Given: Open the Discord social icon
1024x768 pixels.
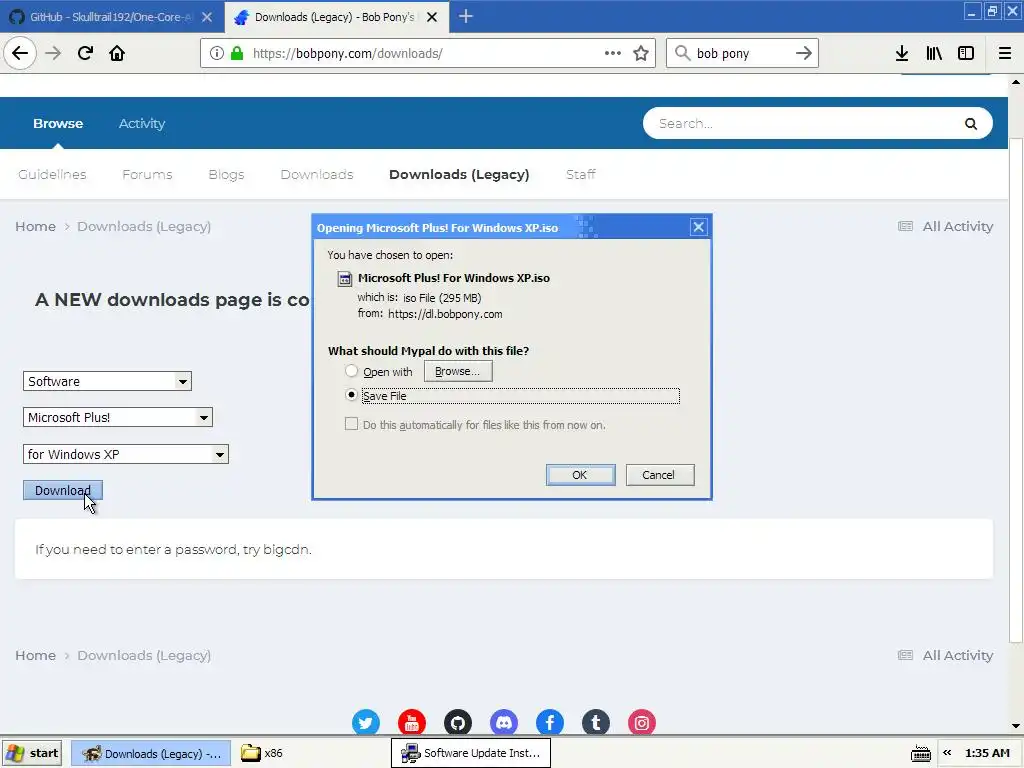Looking at the screenshot, I should tap(504, 723).
